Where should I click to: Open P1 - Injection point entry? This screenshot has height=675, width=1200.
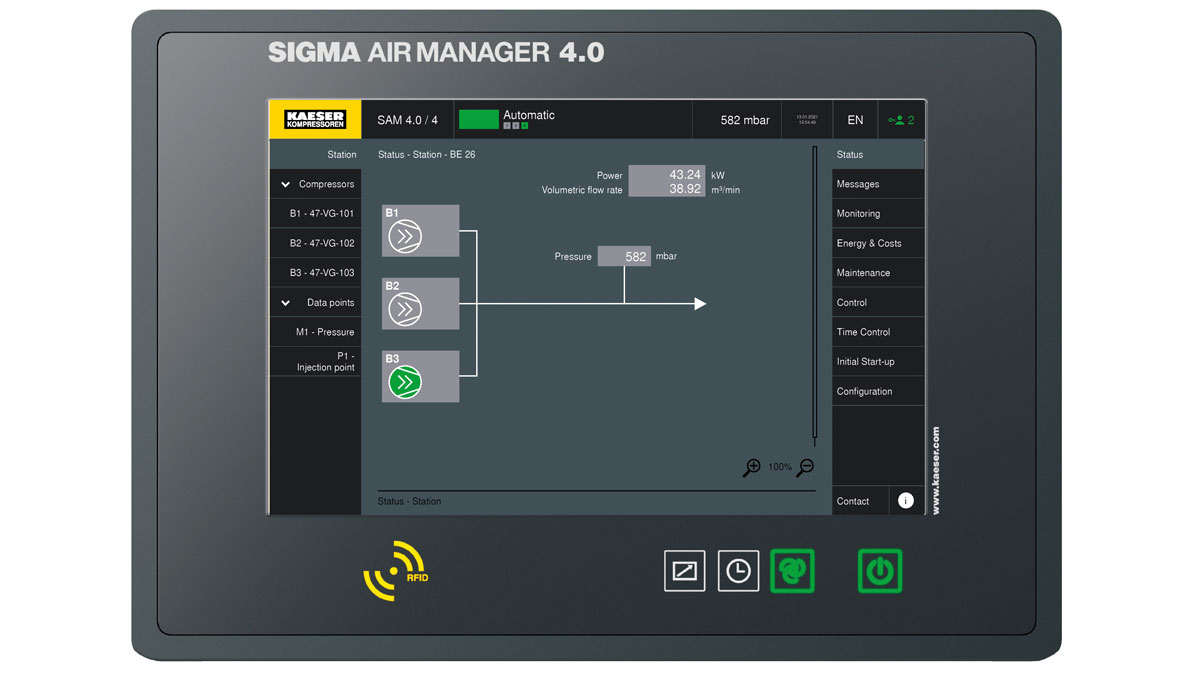[315, 361]
